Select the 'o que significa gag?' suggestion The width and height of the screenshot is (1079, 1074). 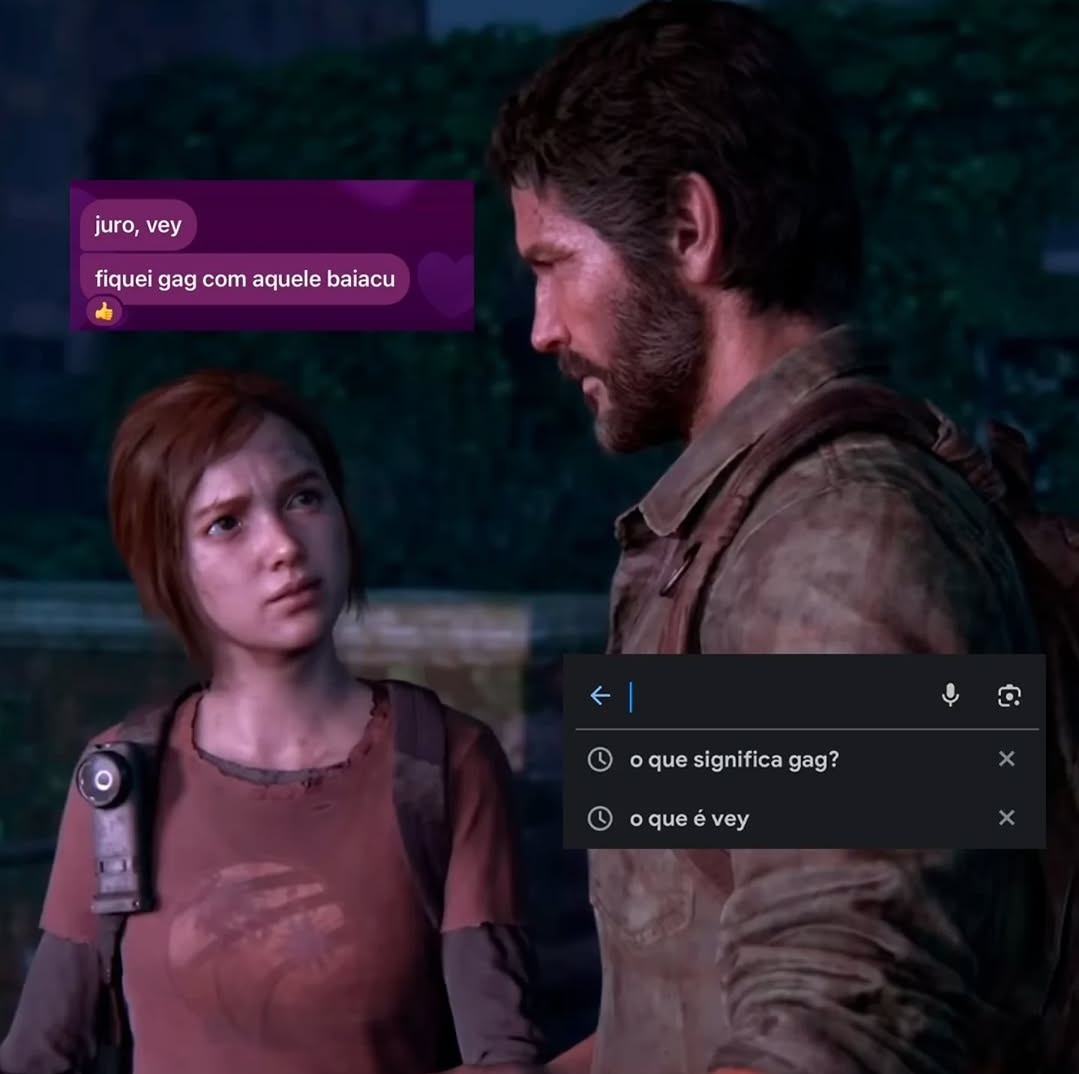pos(734,760)
